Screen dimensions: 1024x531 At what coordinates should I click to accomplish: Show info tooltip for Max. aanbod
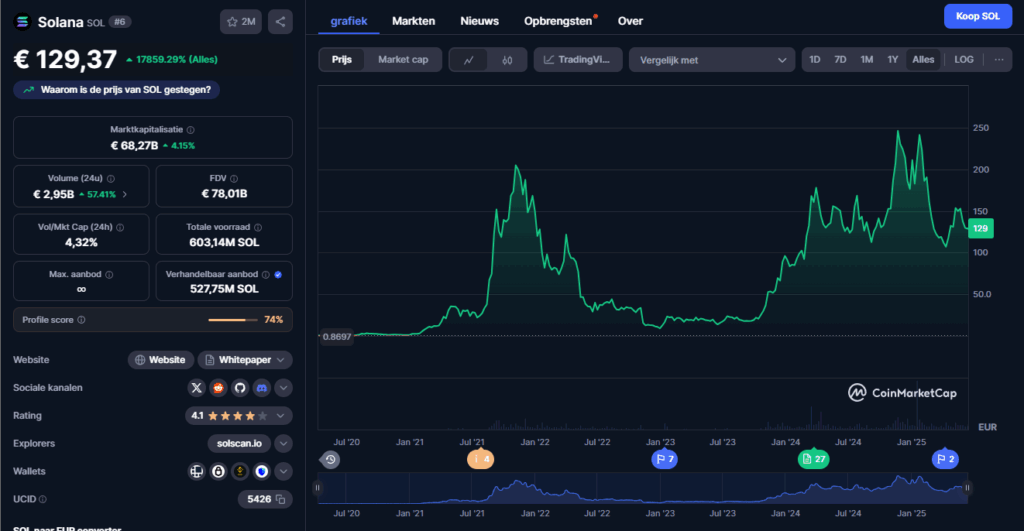[x=109, y=275]
